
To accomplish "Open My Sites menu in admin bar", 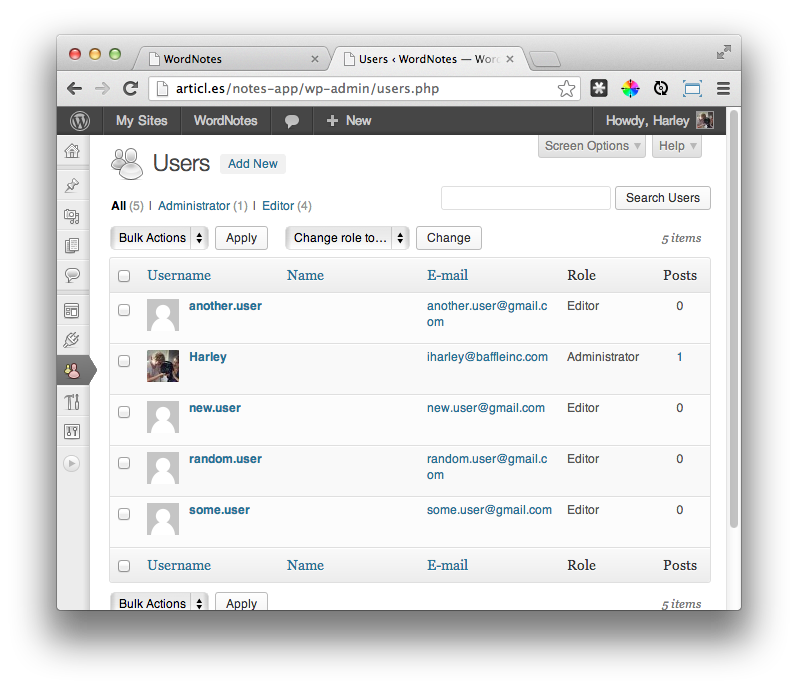I will point(141,121).
